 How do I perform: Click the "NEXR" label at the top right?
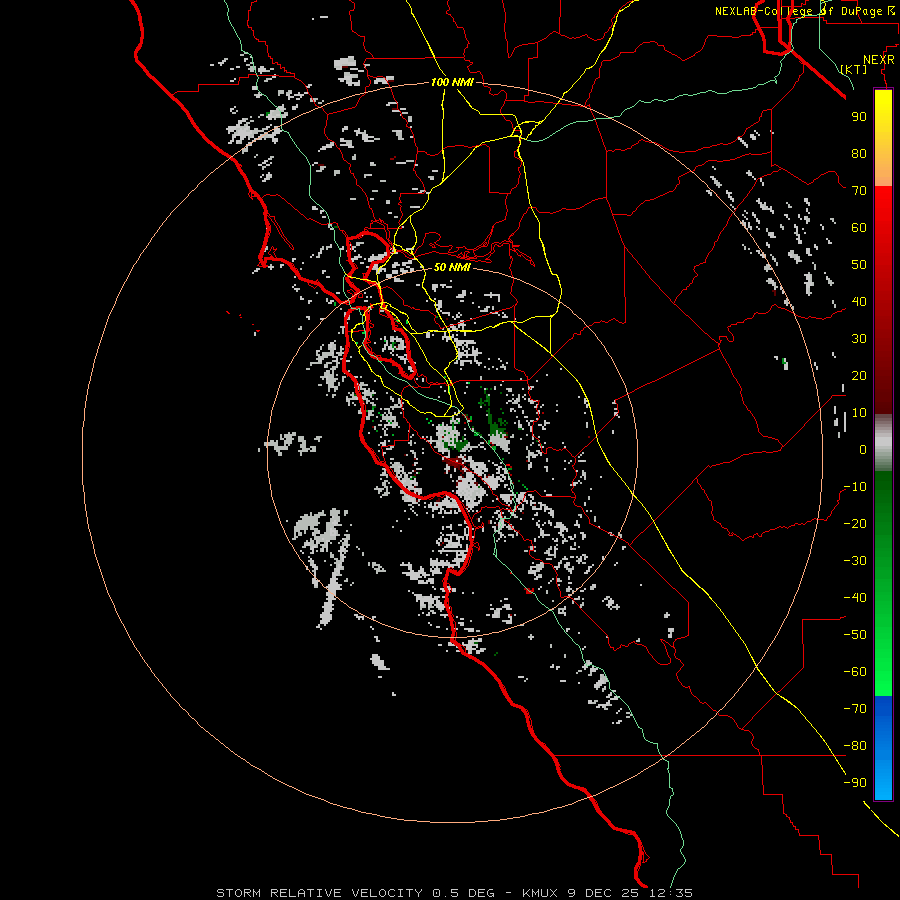(879, 60)
